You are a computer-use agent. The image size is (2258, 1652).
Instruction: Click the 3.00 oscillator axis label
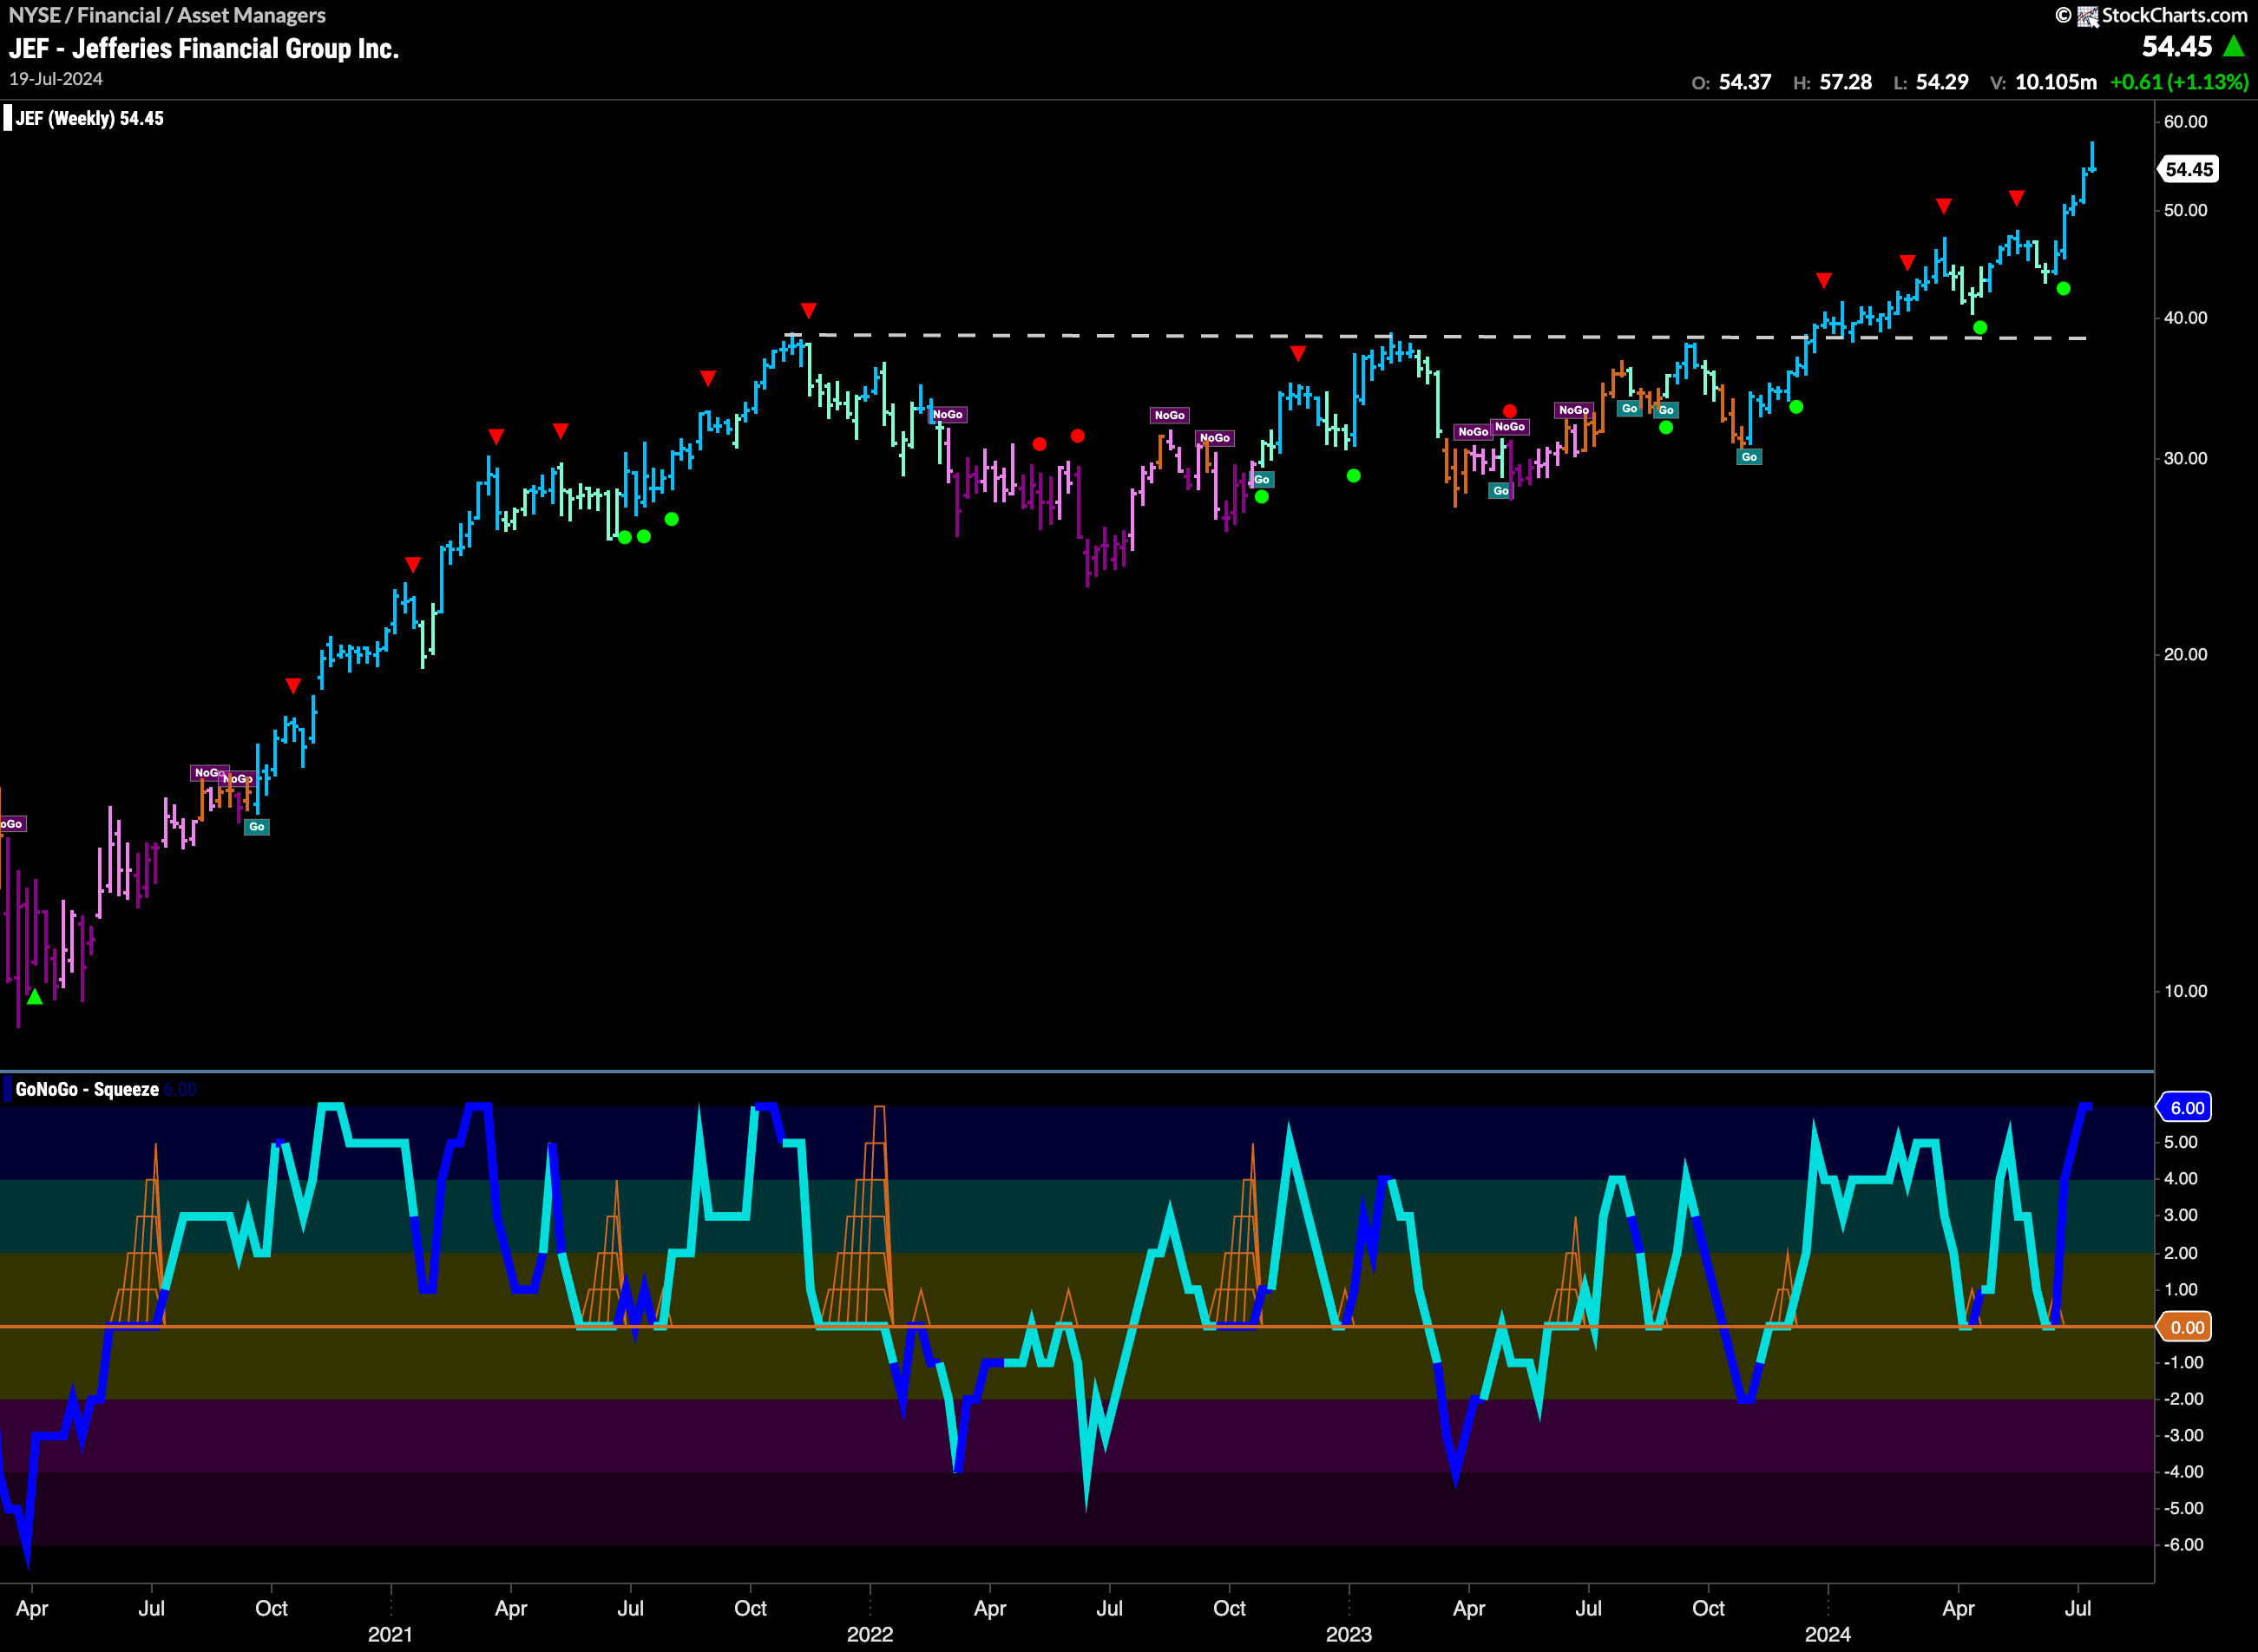click(2181, 1215)
